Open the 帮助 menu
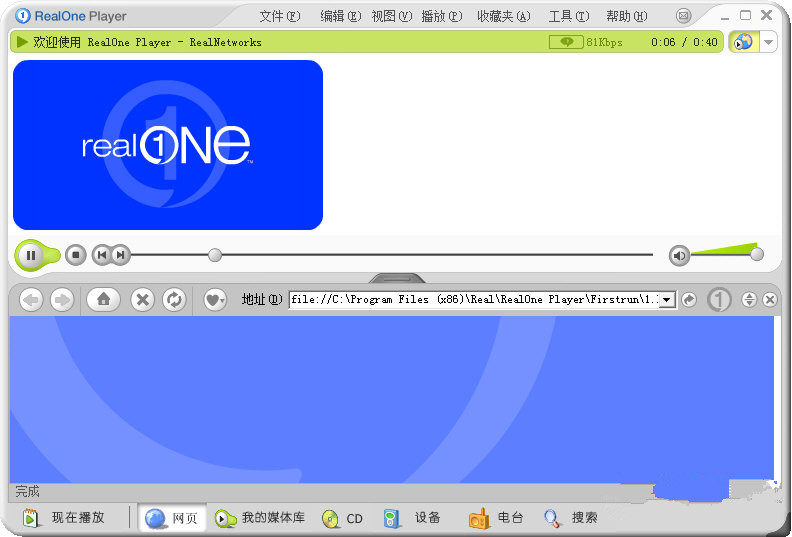Screen dimensions: 792x537 (627, 16)
